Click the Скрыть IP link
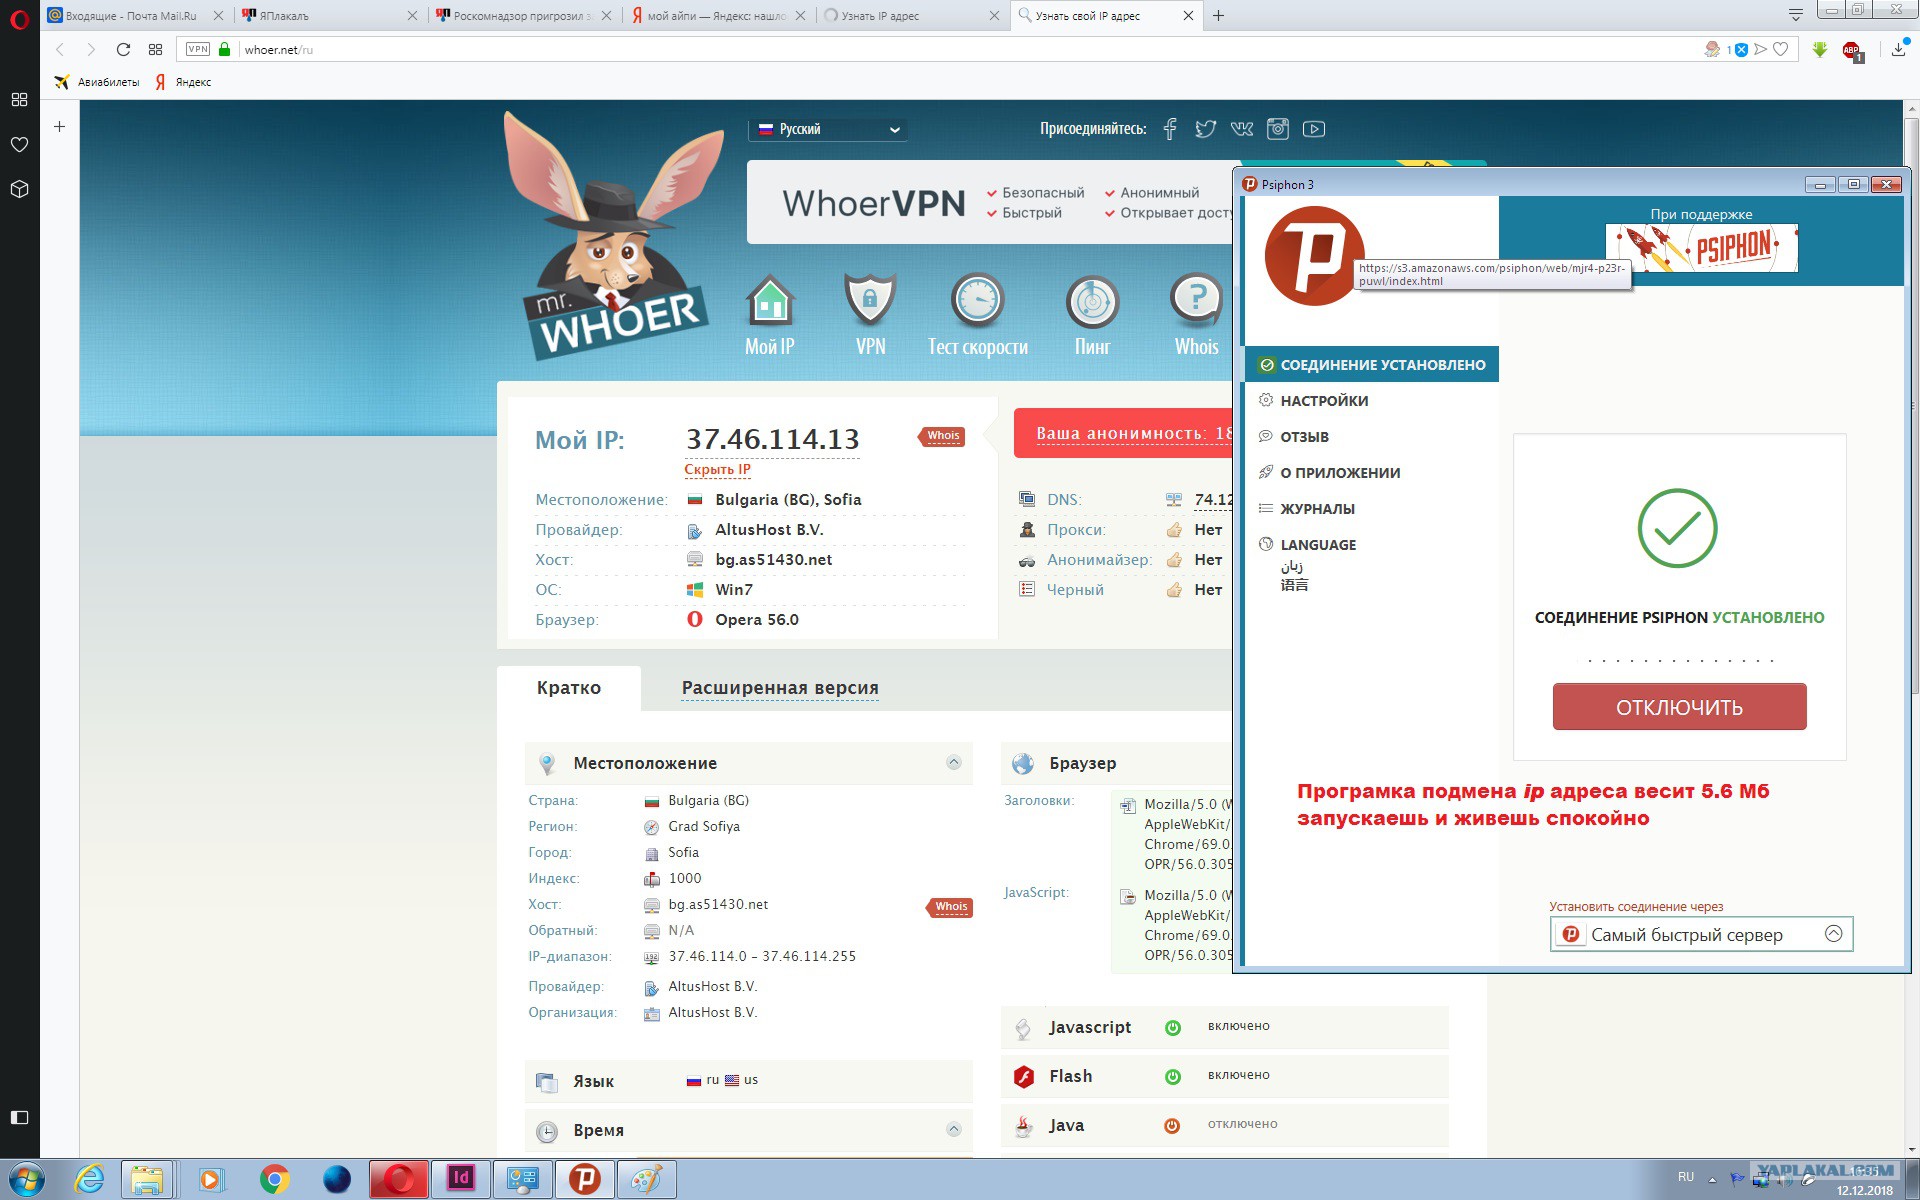 pos(717,469)
